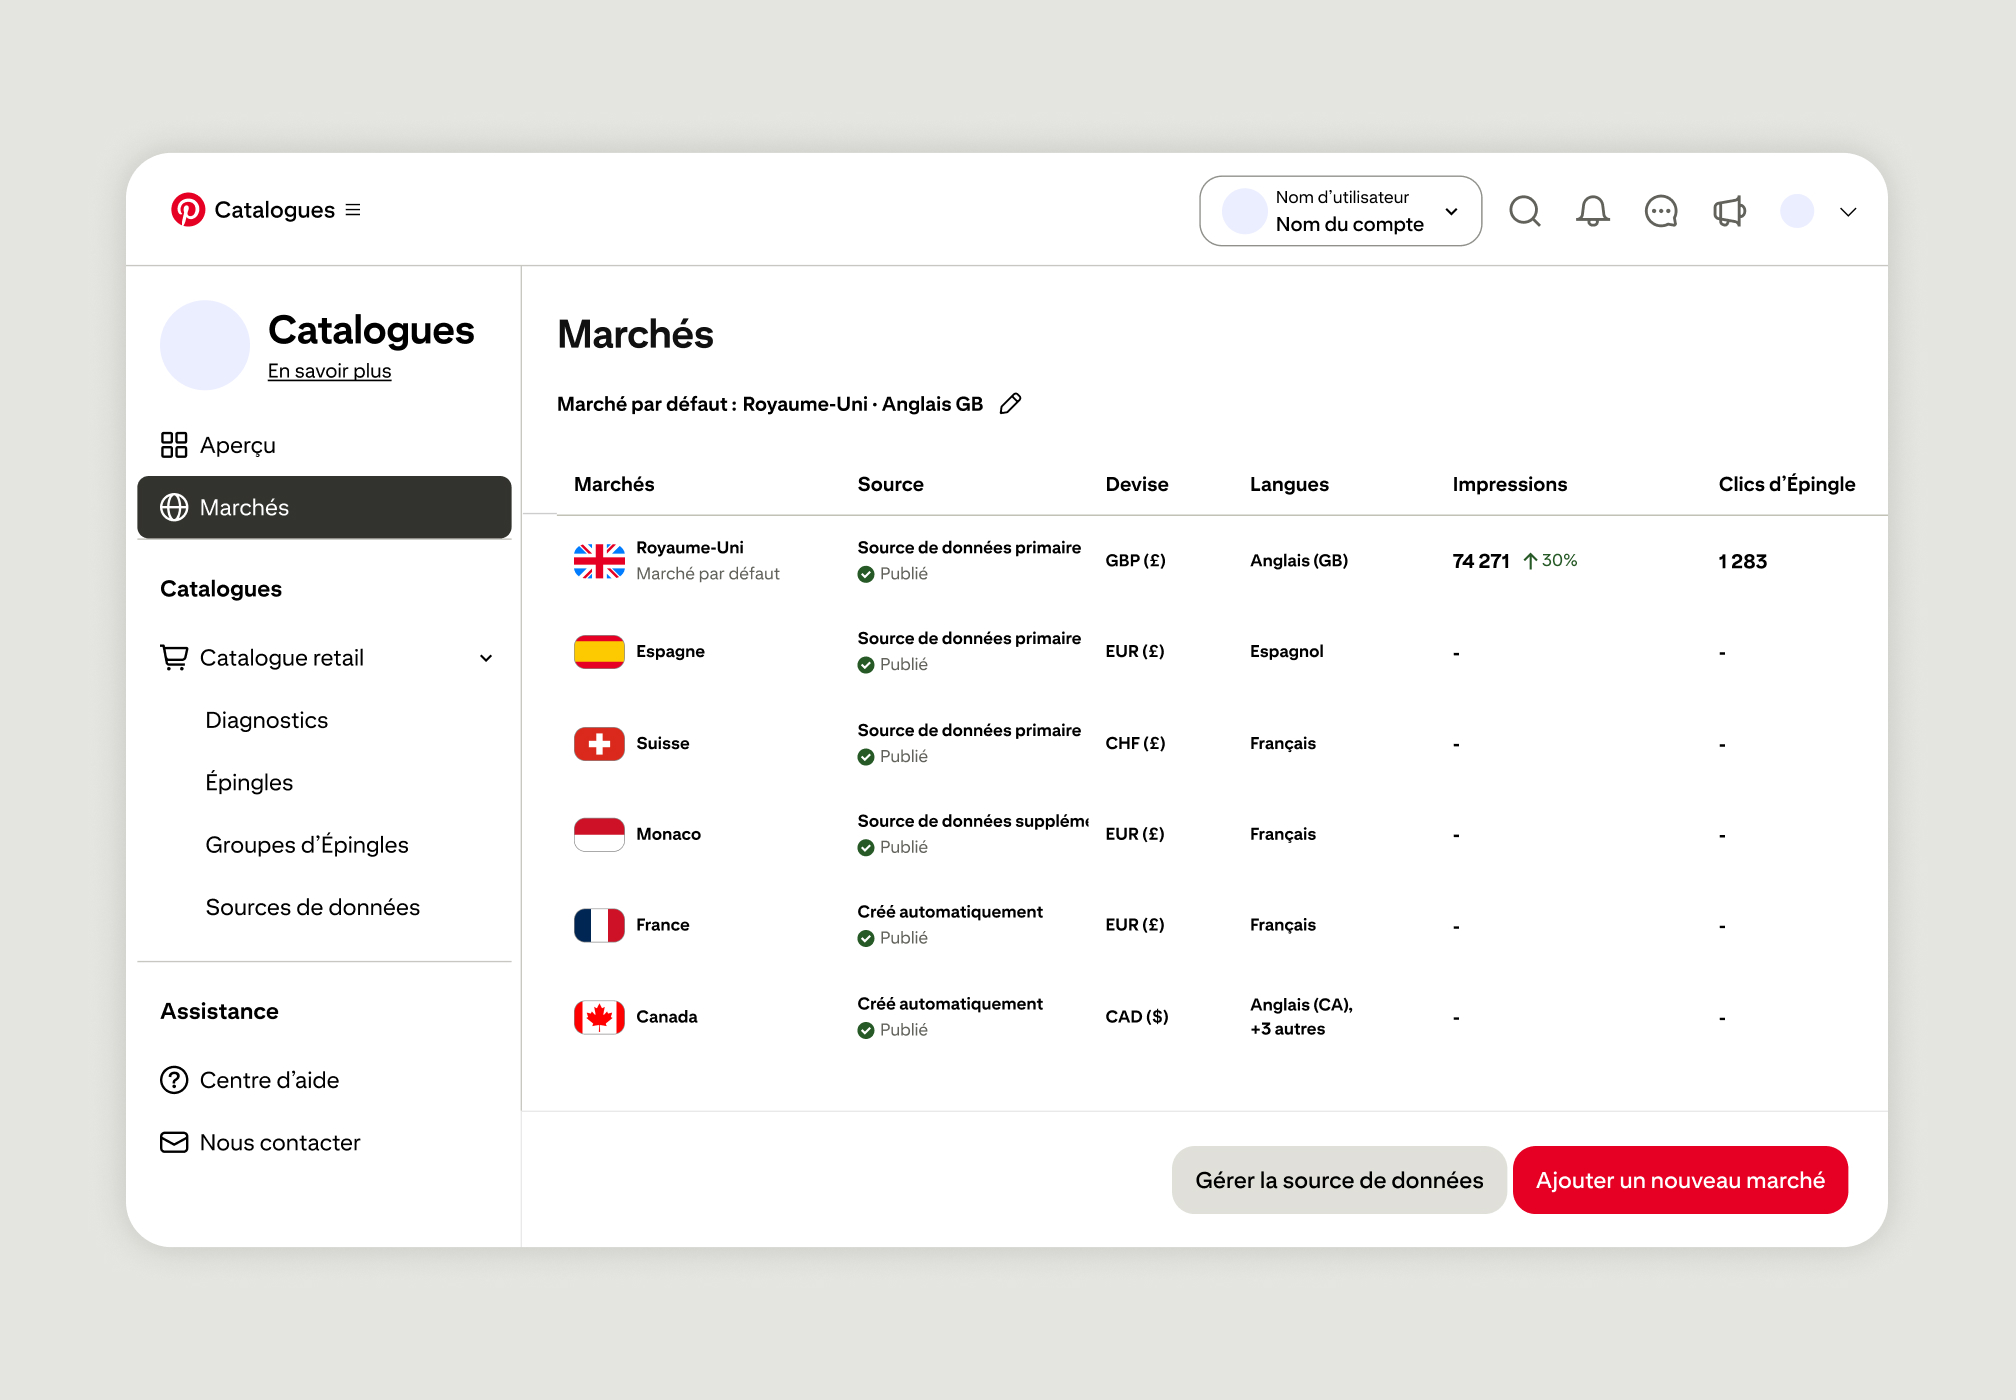2016x1400 pixels.
Task: Open the hamburger menu next to Catalogues
Action: point(353,210)
